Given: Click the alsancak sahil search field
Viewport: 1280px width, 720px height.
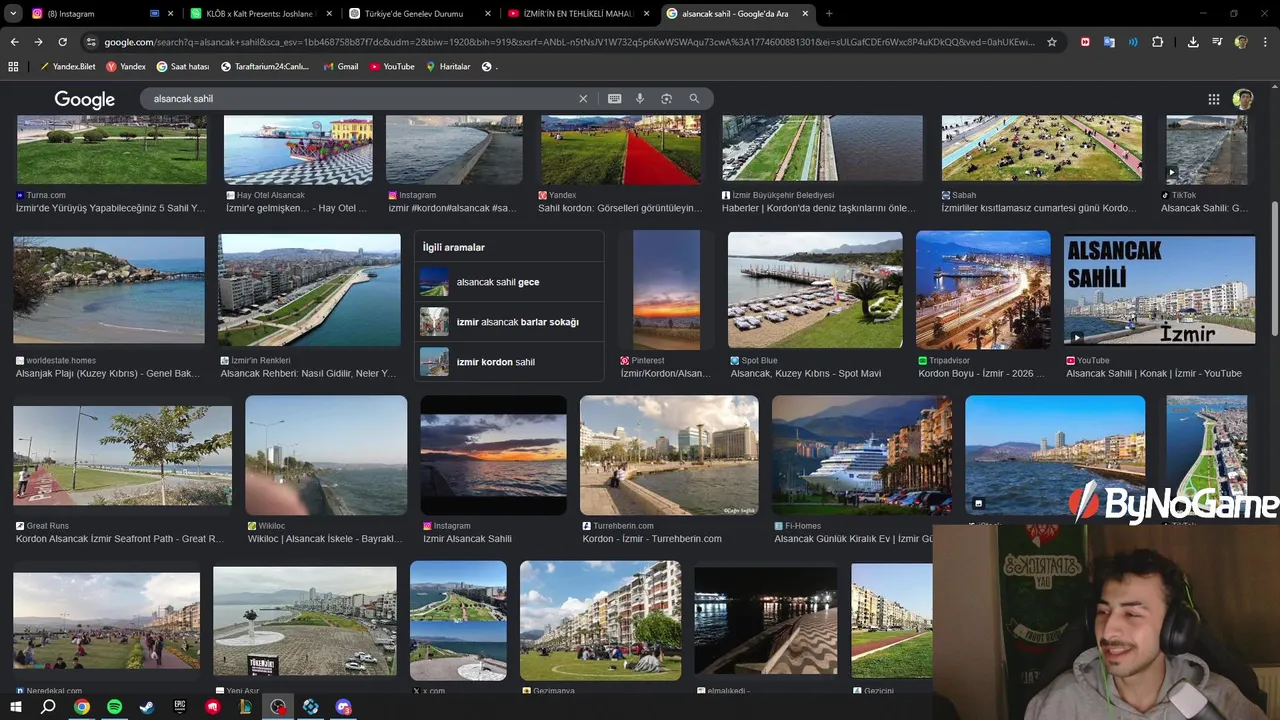Looking at the screenshot, I should coord(360,99).
